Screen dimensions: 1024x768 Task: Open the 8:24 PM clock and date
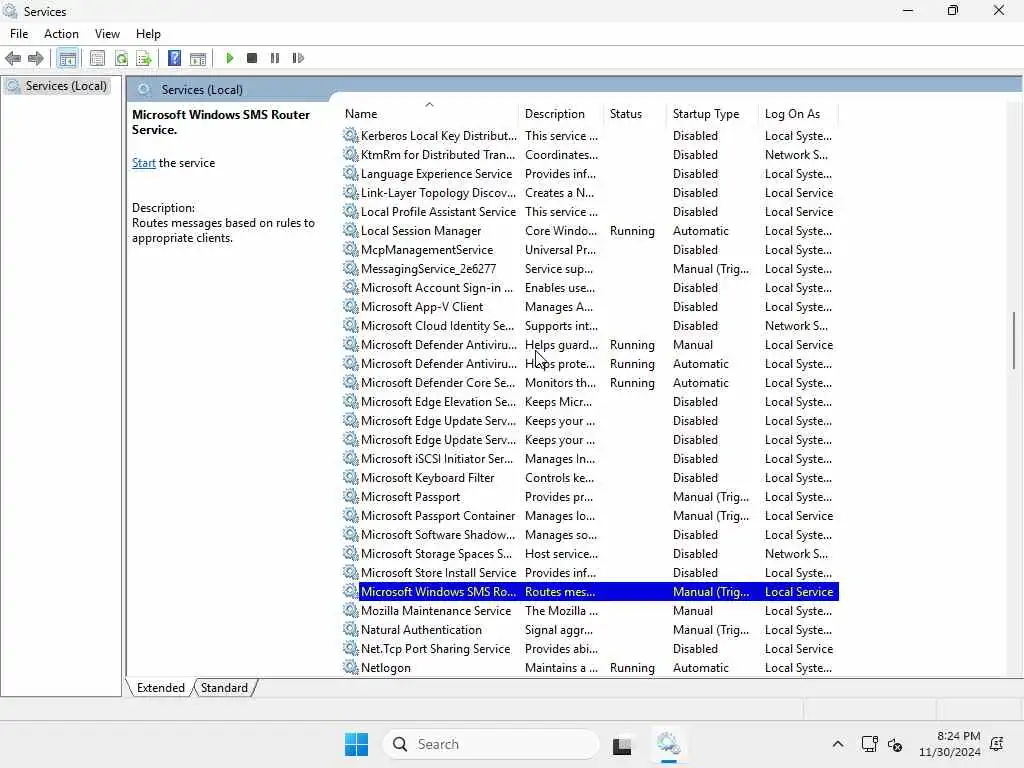950,744
